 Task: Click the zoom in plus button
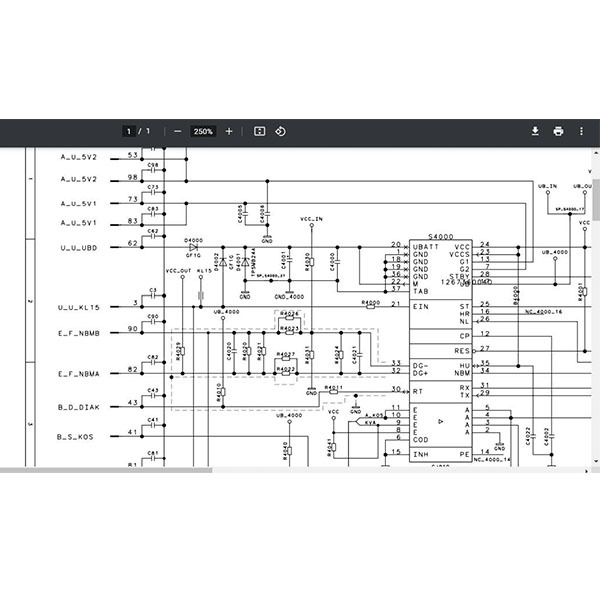tap(229, 132)
